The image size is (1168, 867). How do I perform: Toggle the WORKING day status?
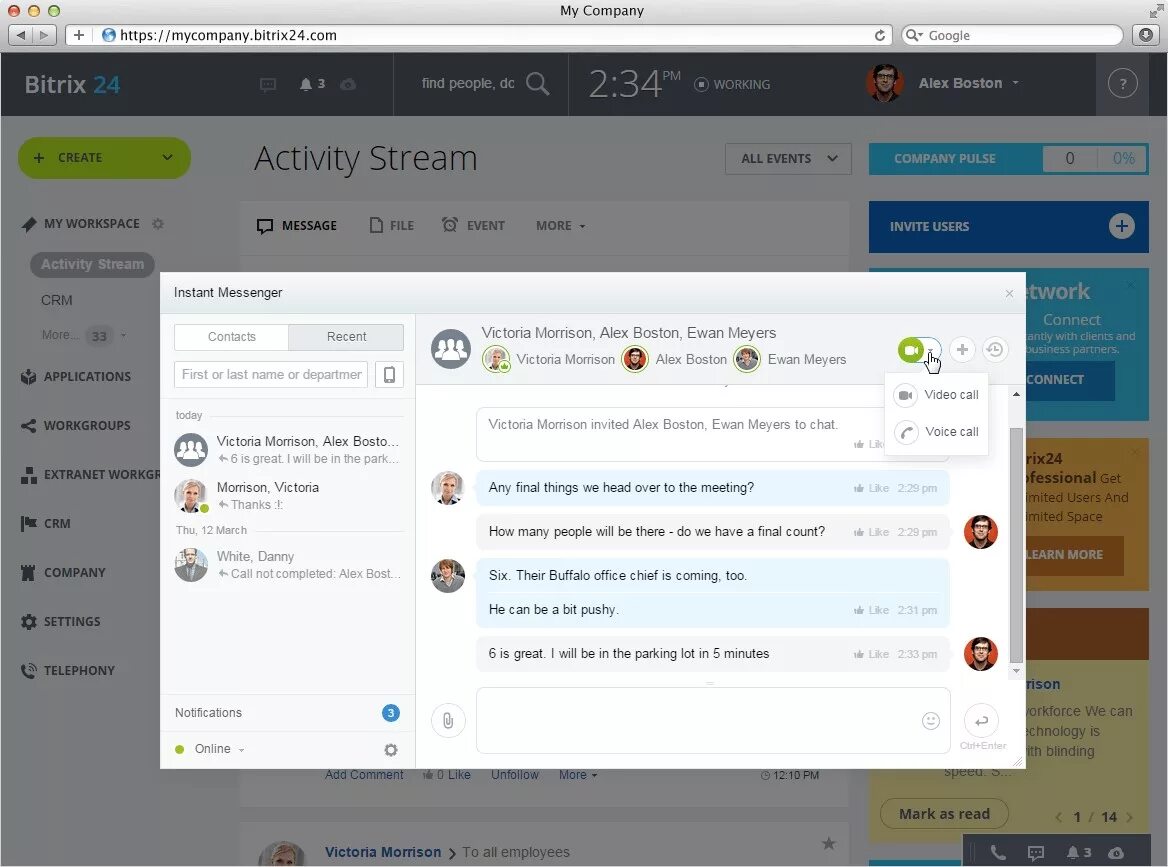pos(732,84)
